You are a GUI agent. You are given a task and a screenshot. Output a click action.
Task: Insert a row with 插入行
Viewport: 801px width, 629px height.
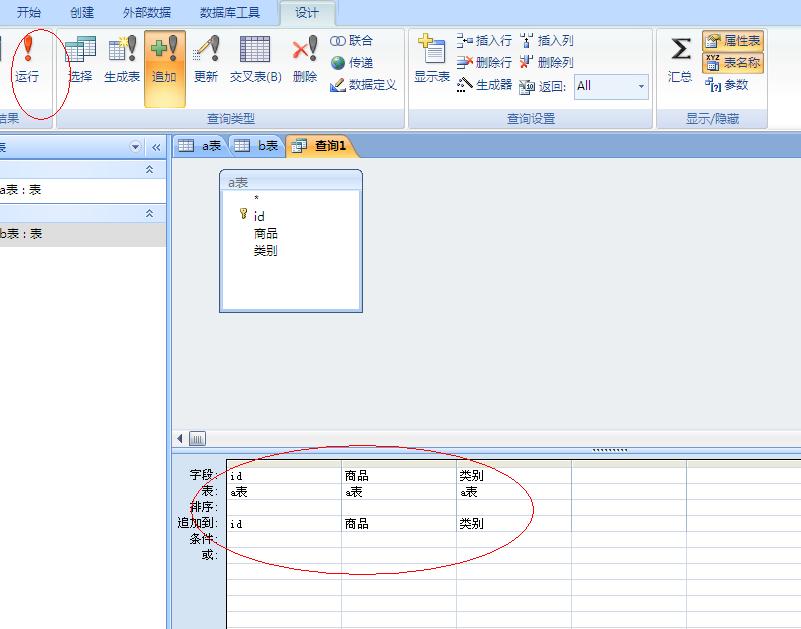coord(484,40)
